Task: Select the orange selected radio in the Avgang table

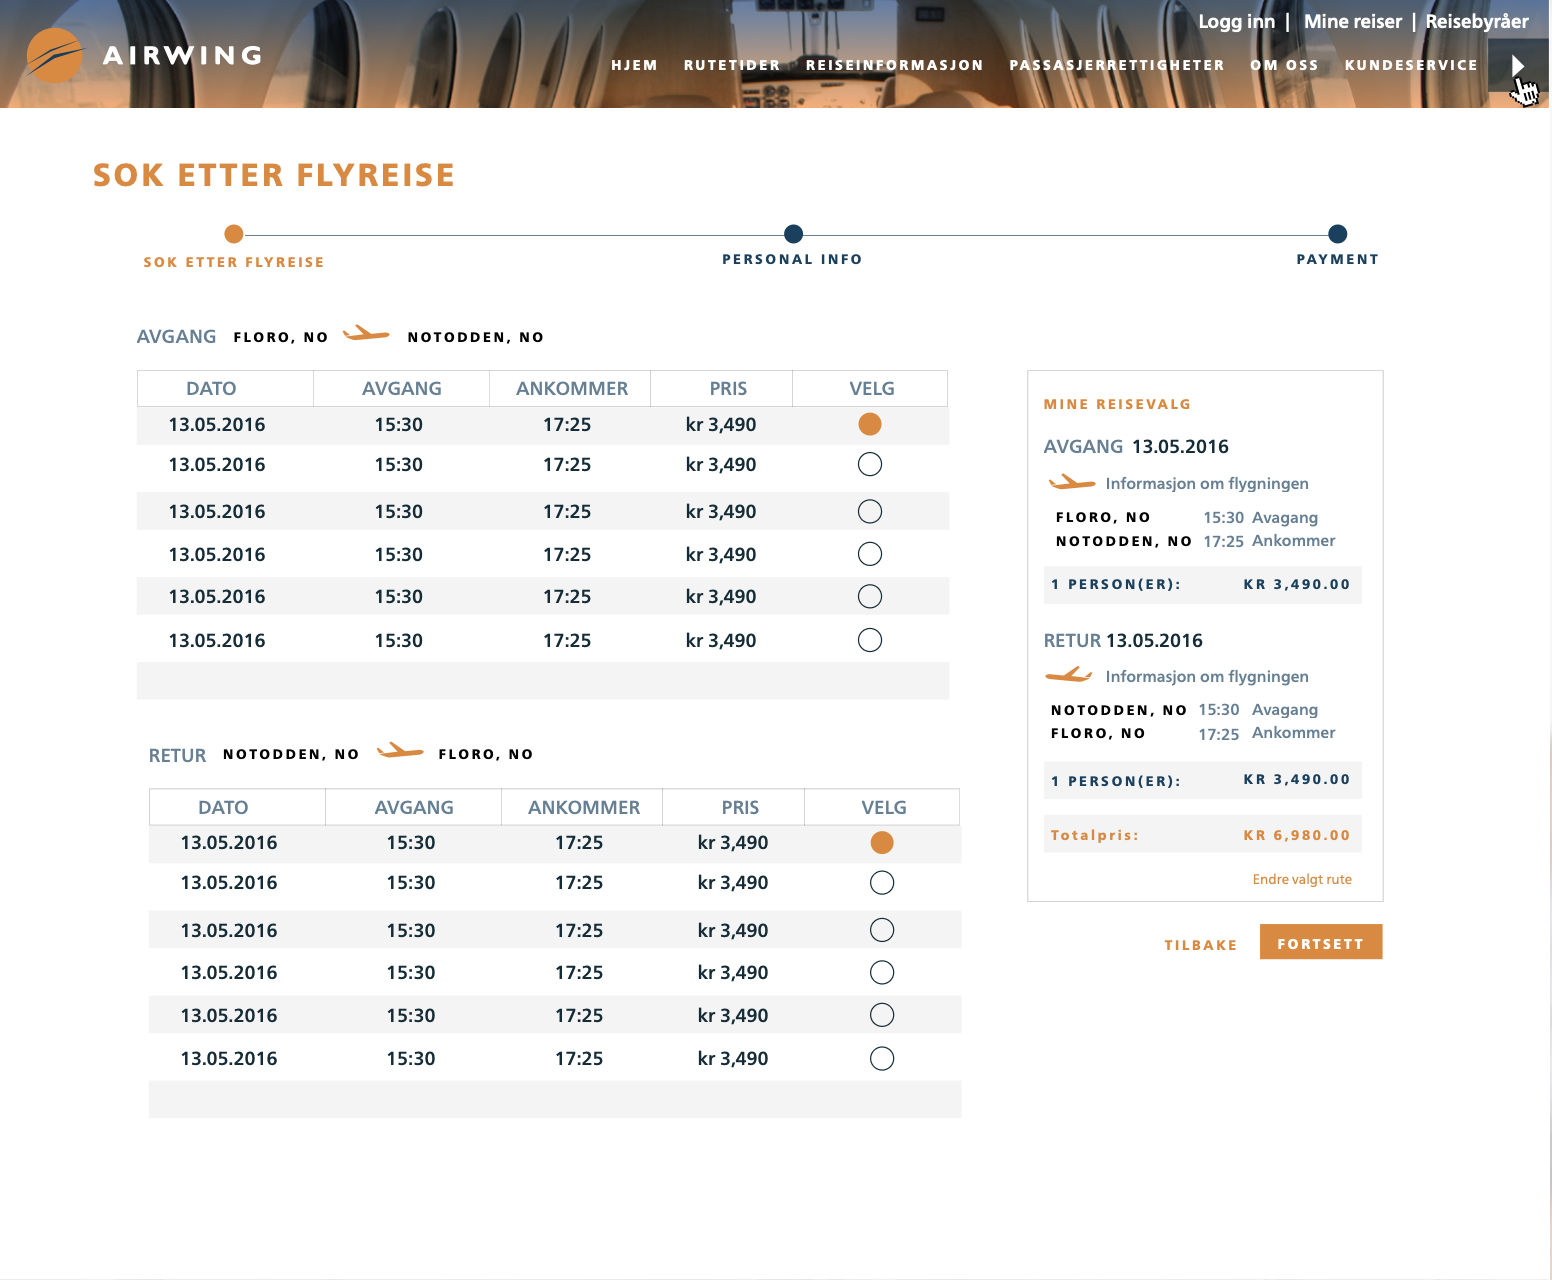Action: coord(870,424)
